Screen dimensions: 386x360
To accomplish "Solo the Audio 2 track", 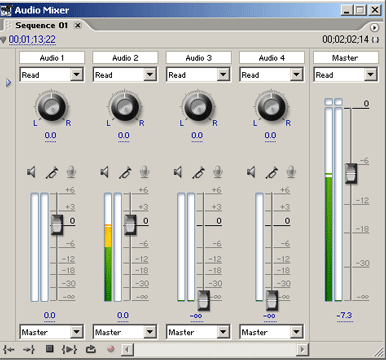I will [x=125, y=172].
